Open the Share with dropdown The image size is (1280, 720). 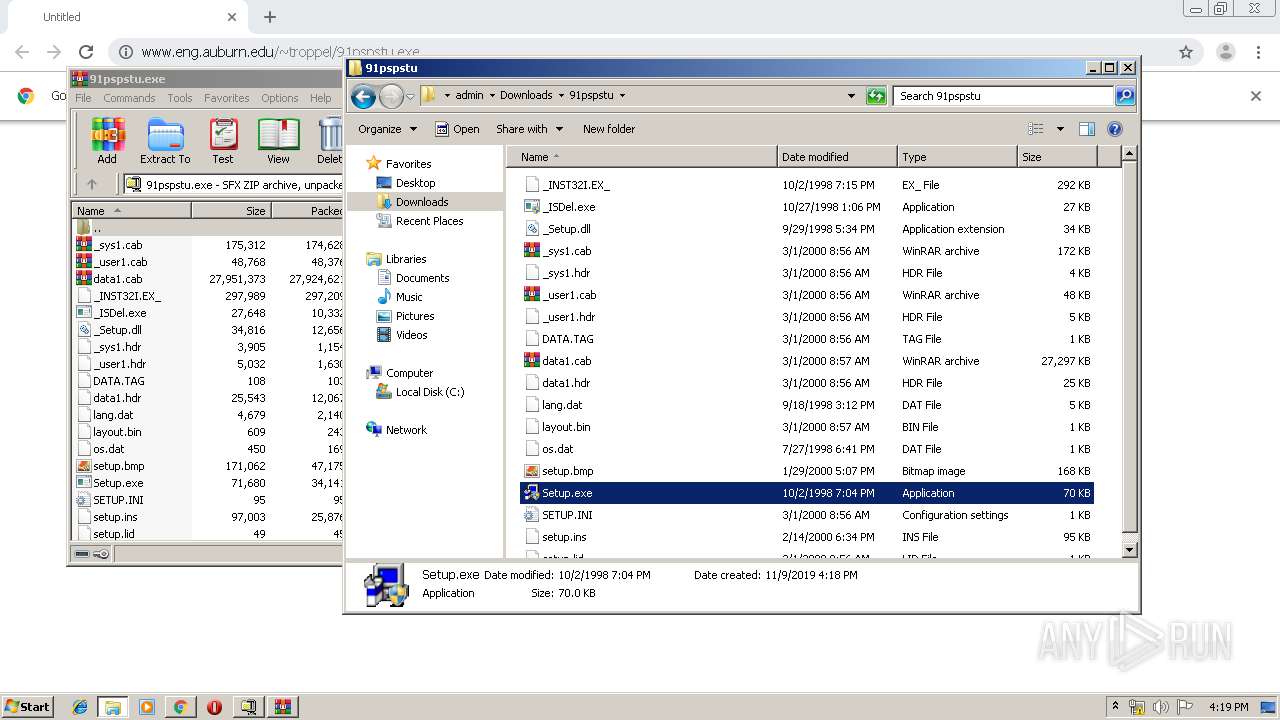(529, 129)
